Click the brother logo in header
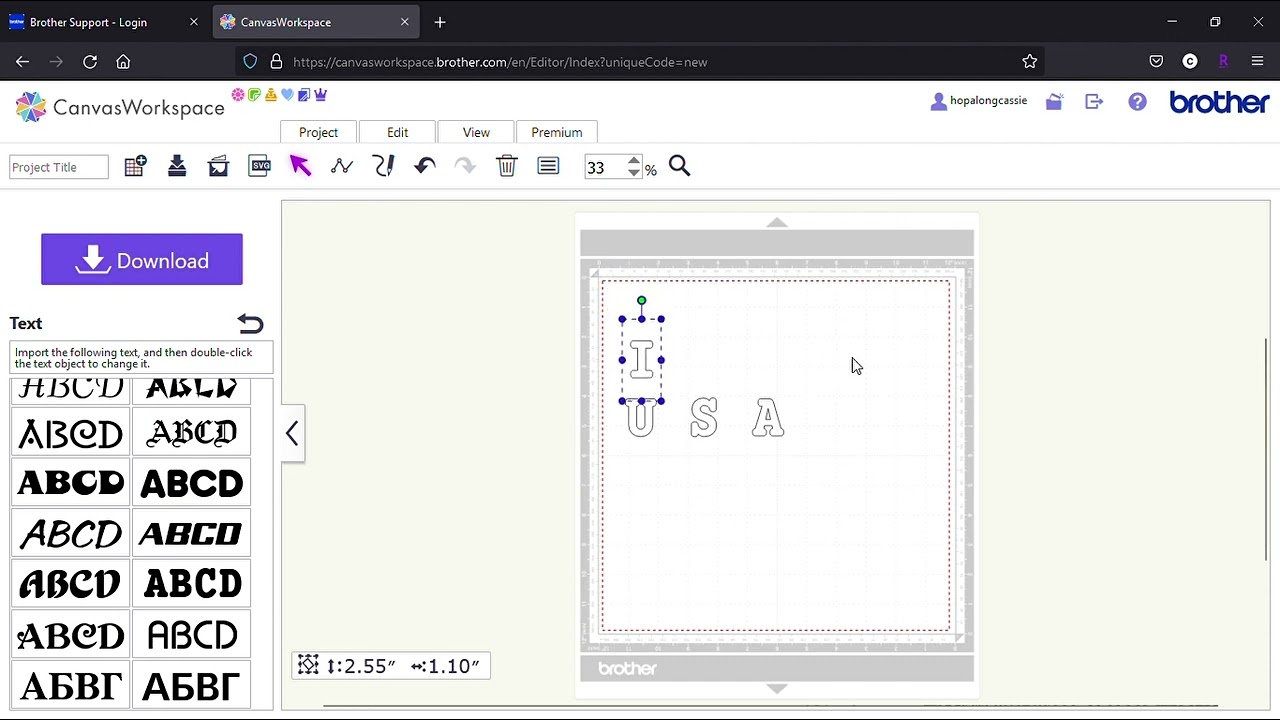The image size is (1280, 720). (1219, 102)
